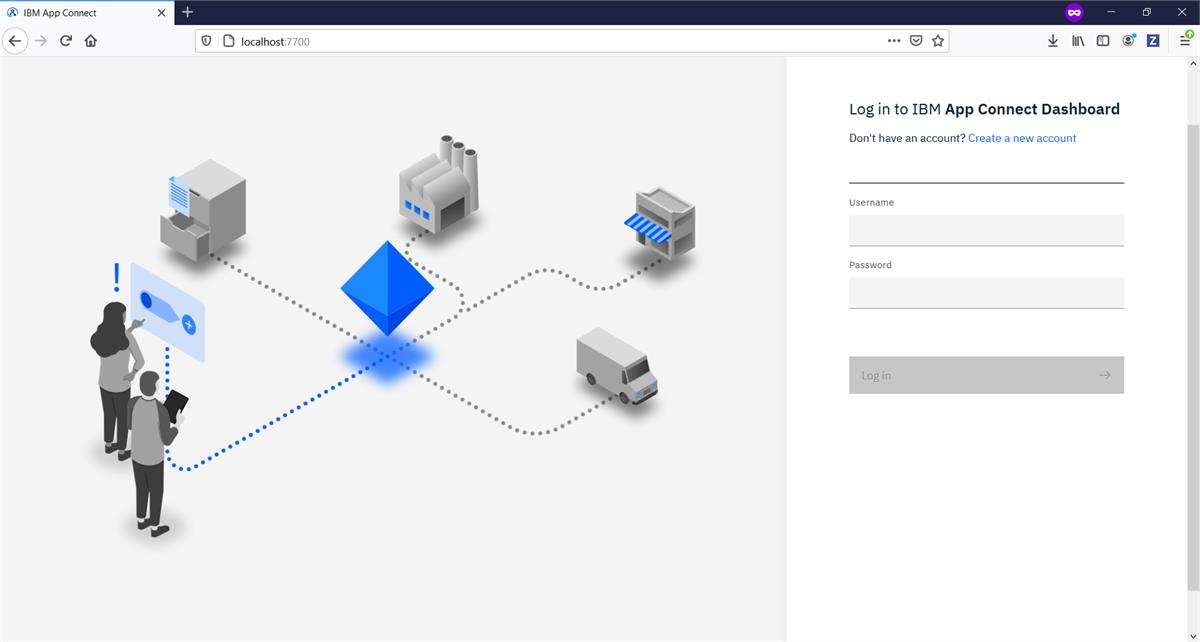1200x642 pixels.
Task: Open the Firefox account profile icon
Action: click(x=1128, y=41)
